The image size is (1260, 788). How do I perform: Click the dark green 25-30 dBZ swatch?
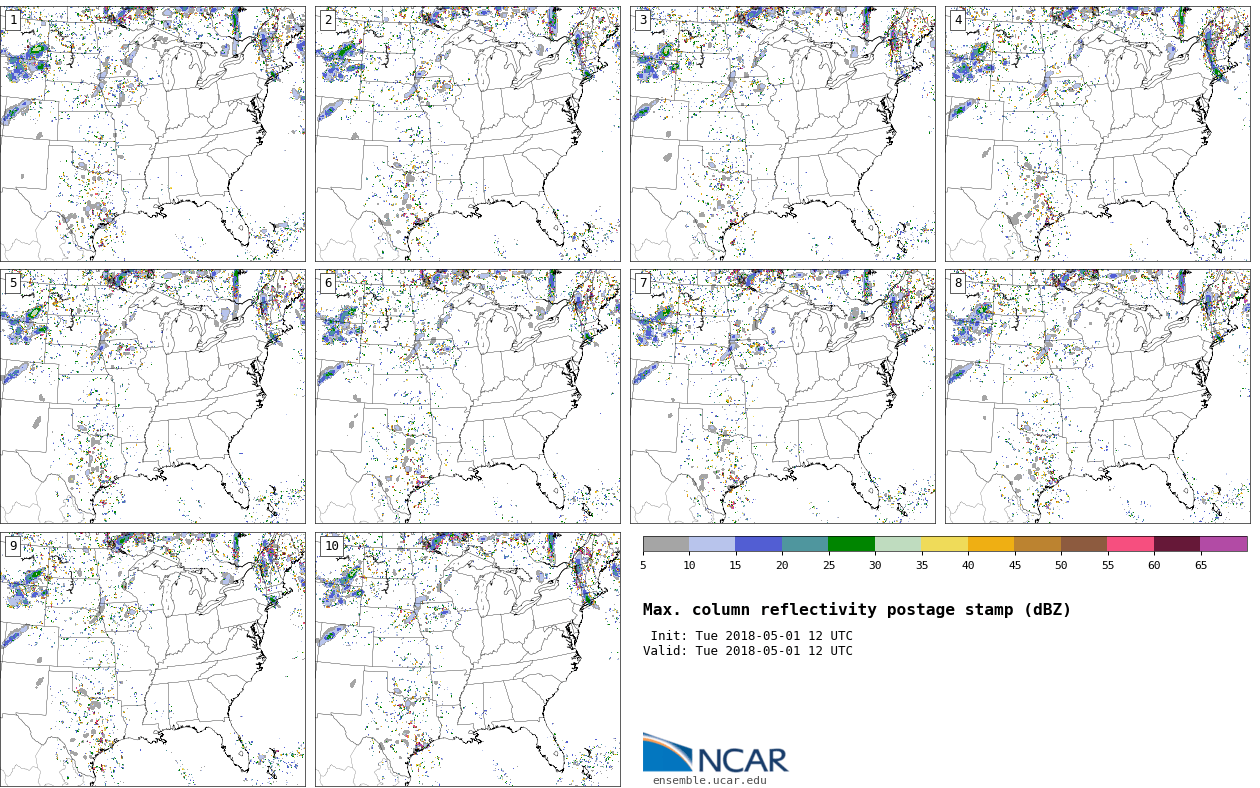click(852, 544)
